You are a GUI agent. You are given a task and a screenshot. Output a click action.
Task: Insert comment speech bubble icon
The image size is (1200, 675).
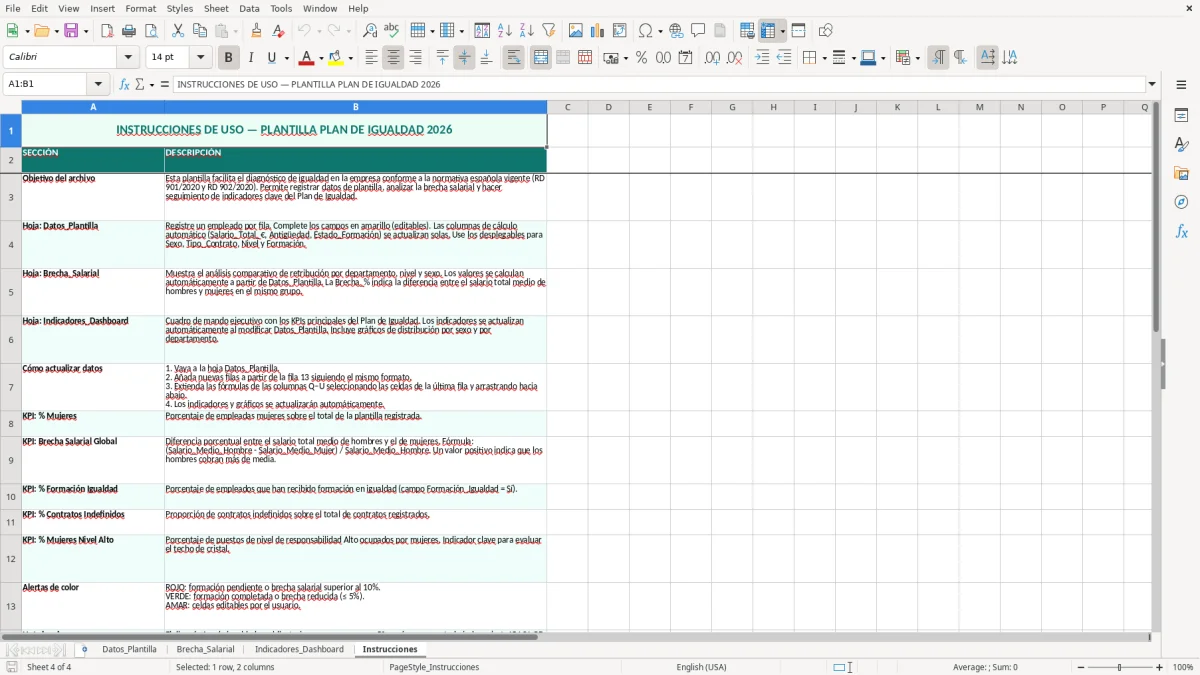coord(698,31)
